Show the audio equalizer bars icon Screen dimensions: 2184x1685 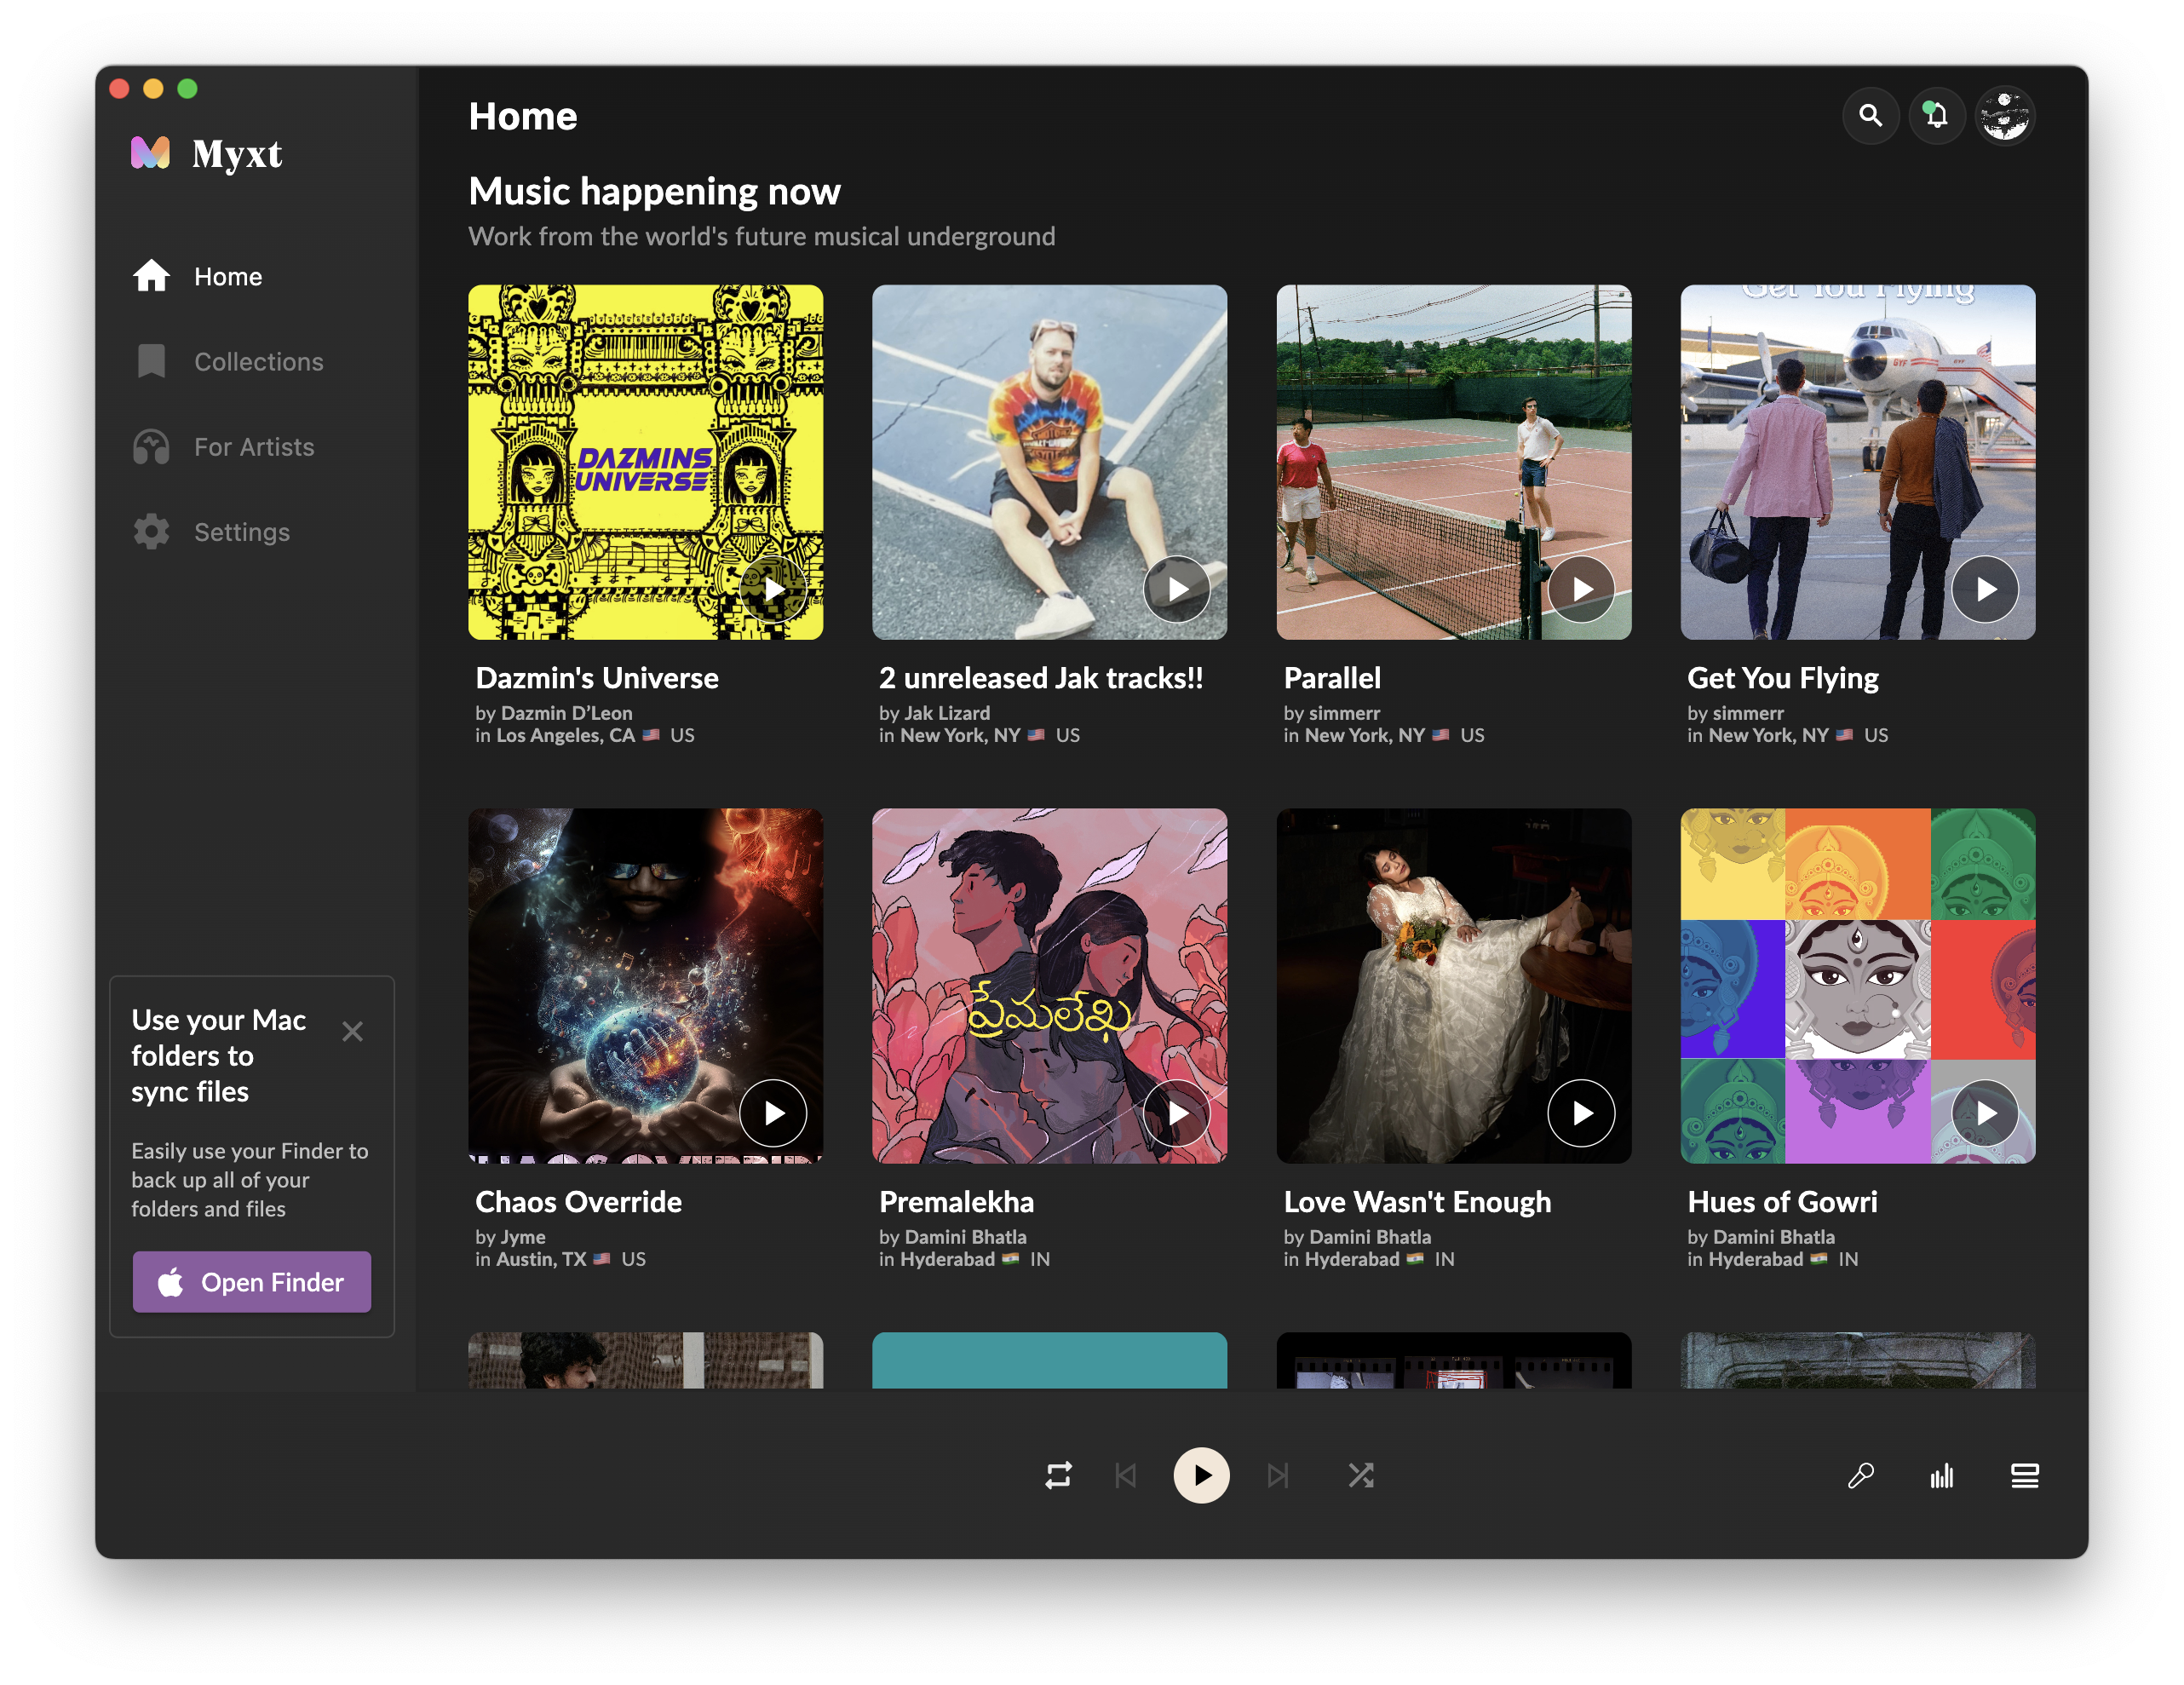pos(1942,1475)
